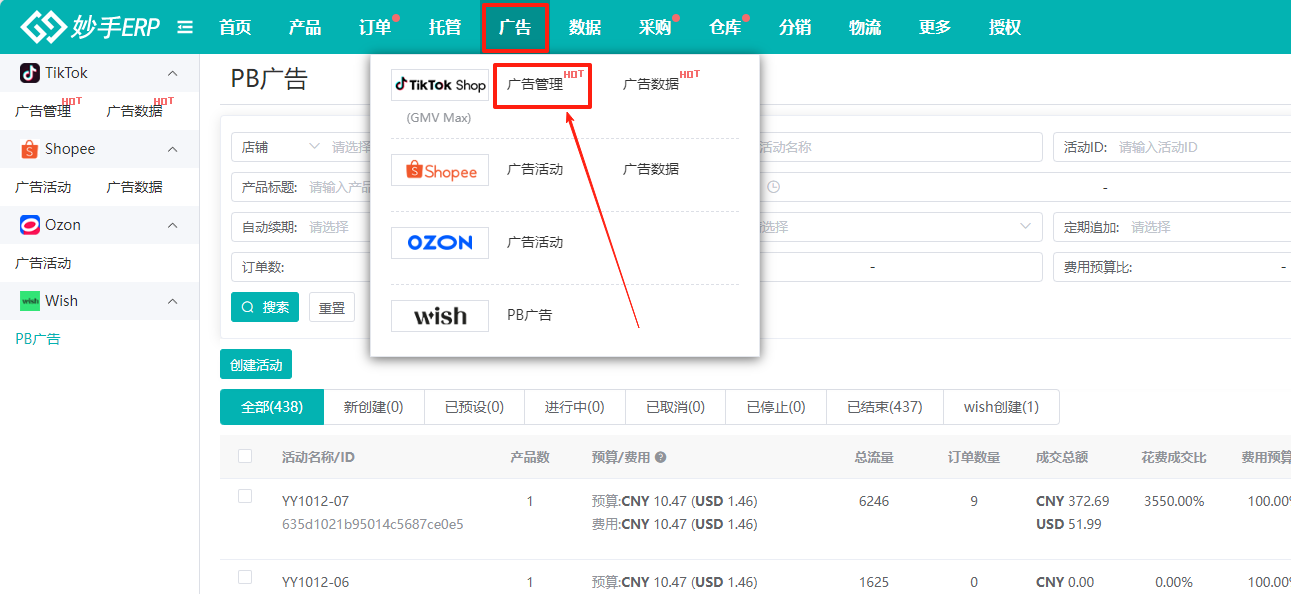Open Wish PB广告 in sidebar

(x=38, y=339)
